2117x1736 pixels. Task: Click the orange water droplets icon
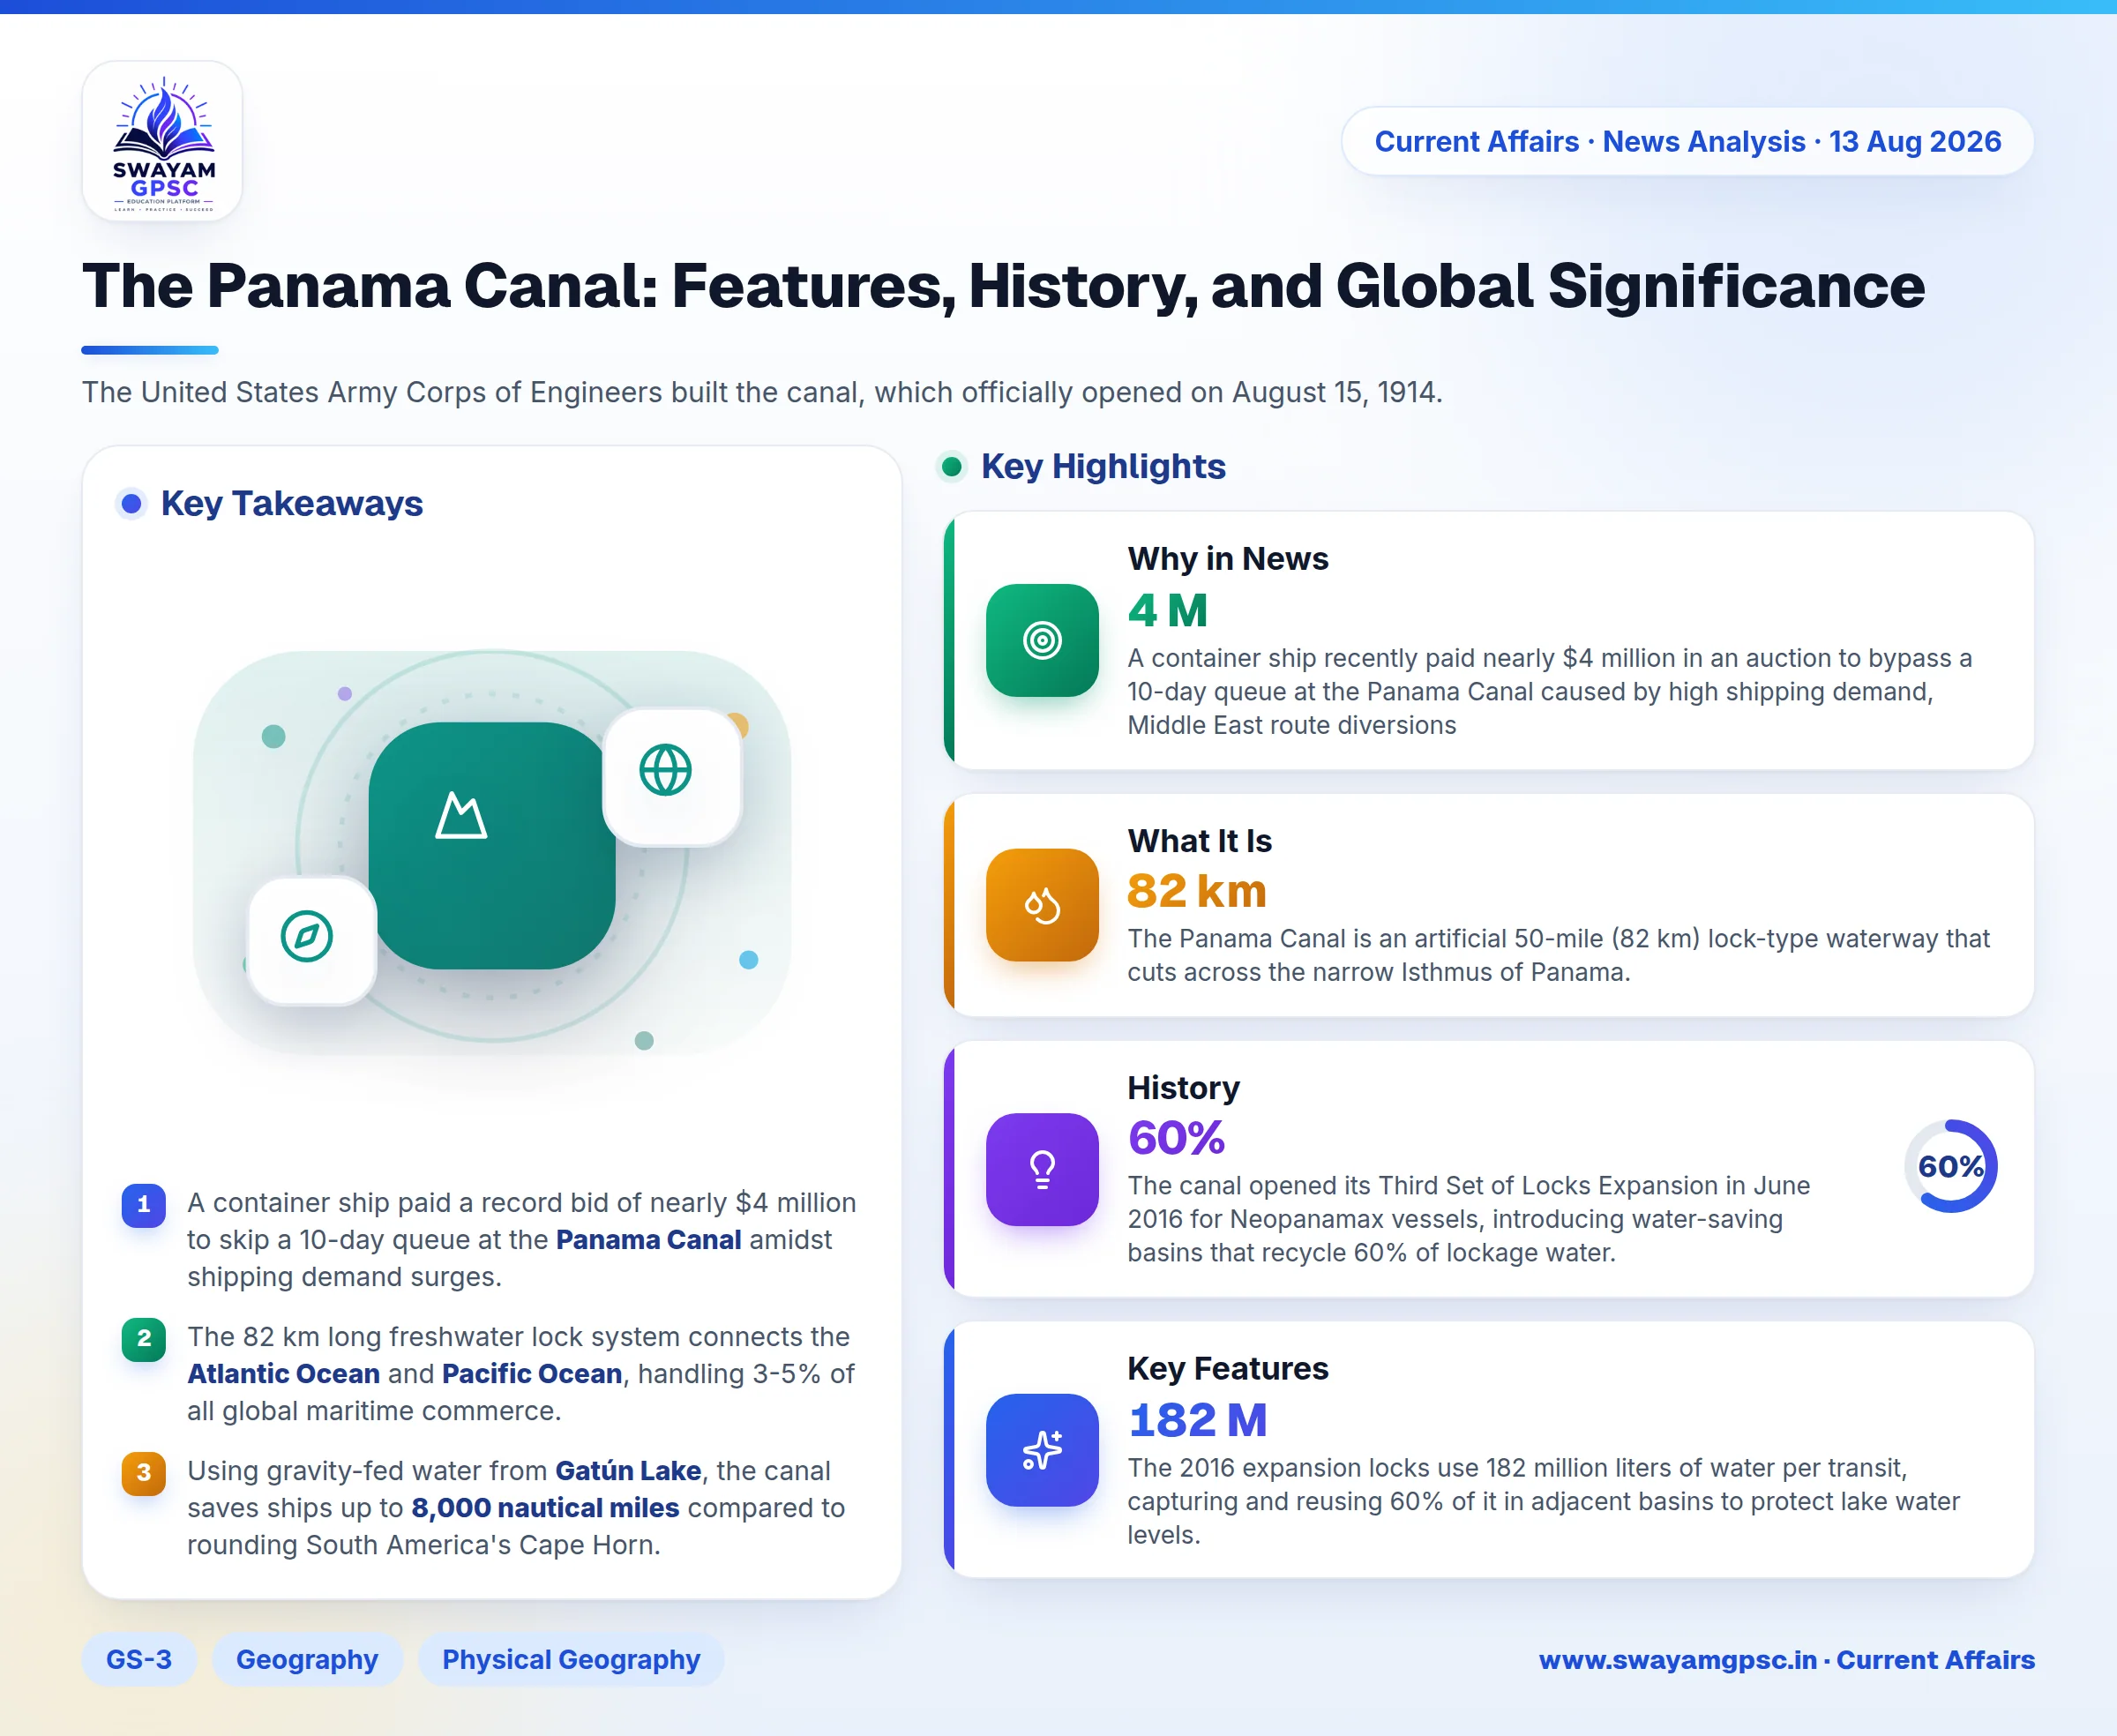pos(1042,905)
